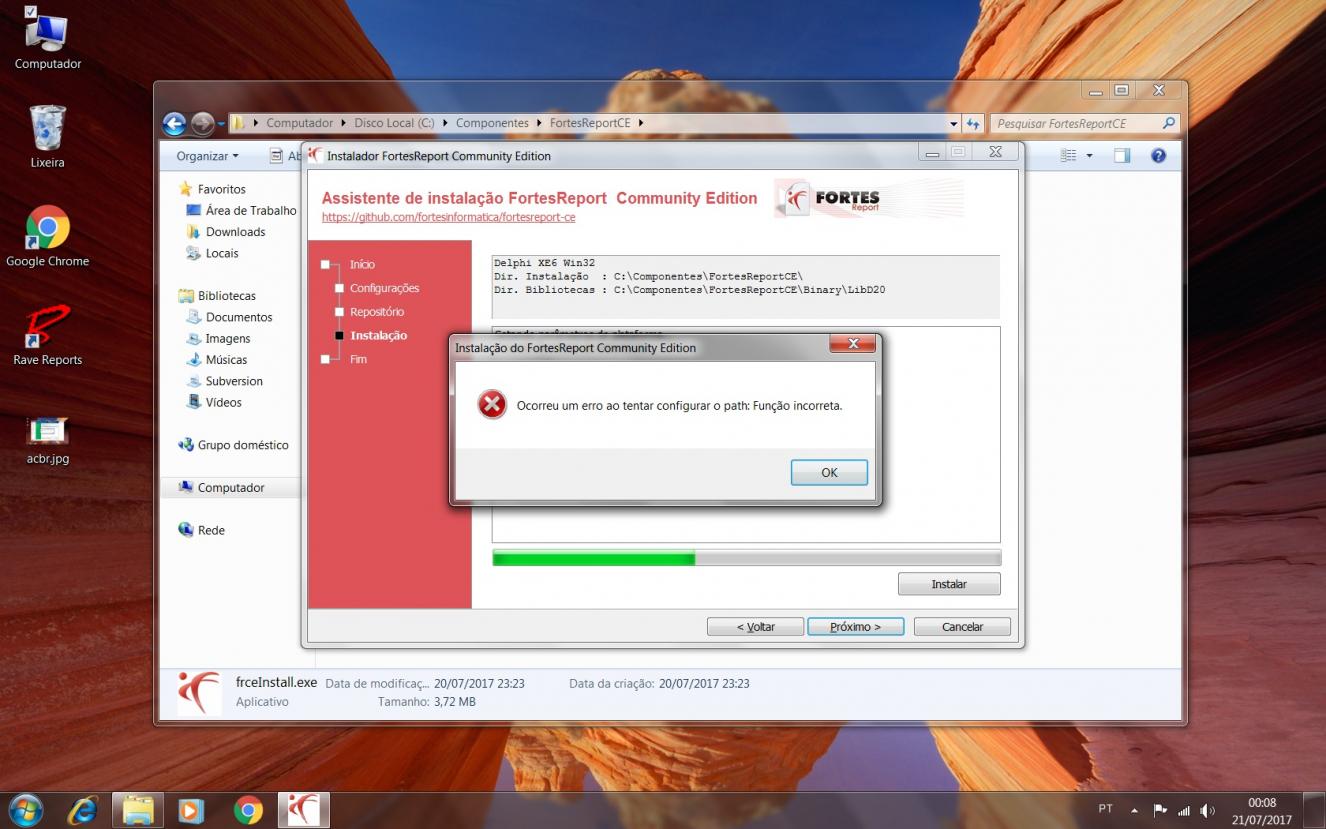Open Documentos library in the navigation pane
The width and height of the screenshot is (1326, 829).
[239, 317]
